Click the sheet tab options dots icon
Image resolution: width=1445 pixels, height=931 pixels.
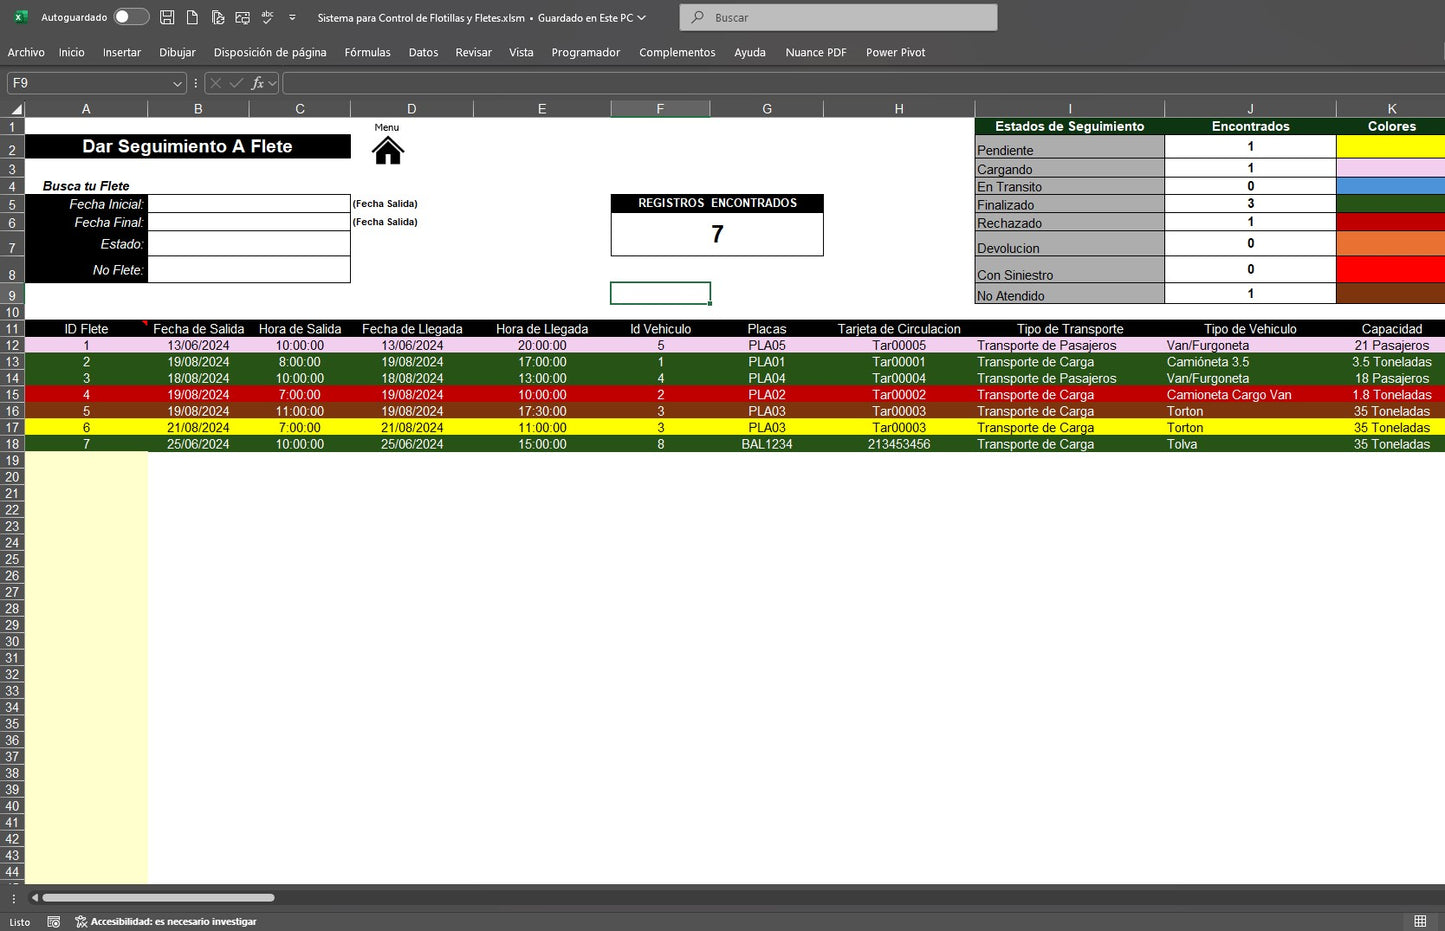tap(13, 898)
